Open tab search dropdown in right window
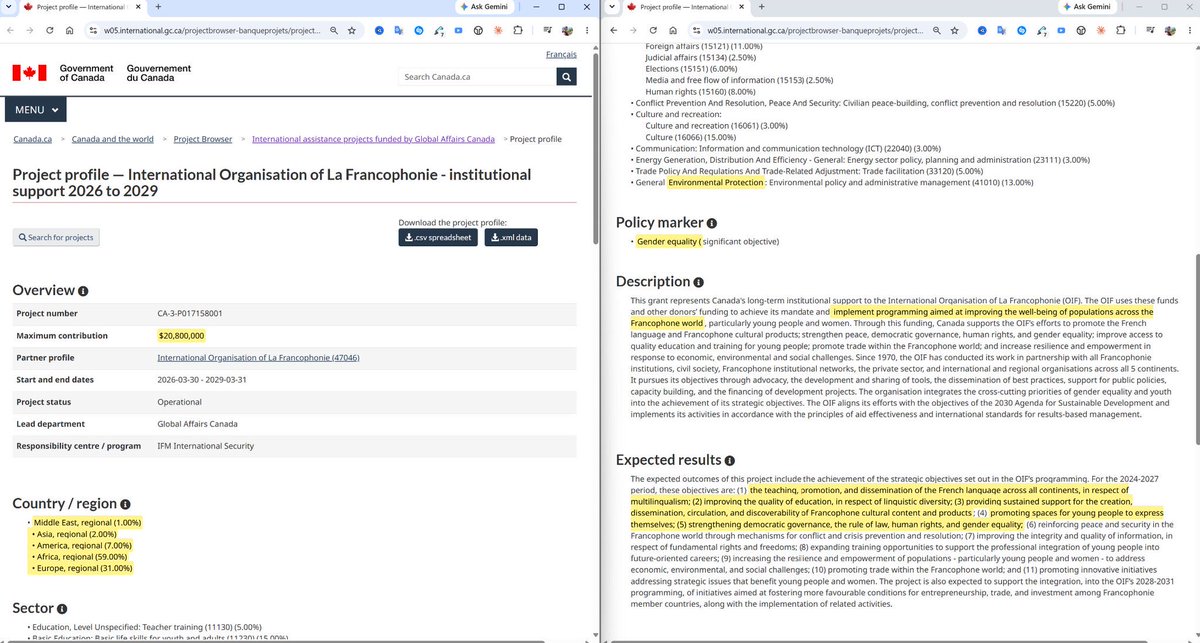Screen dimensions: 1200x643 [x=613, y=6]
